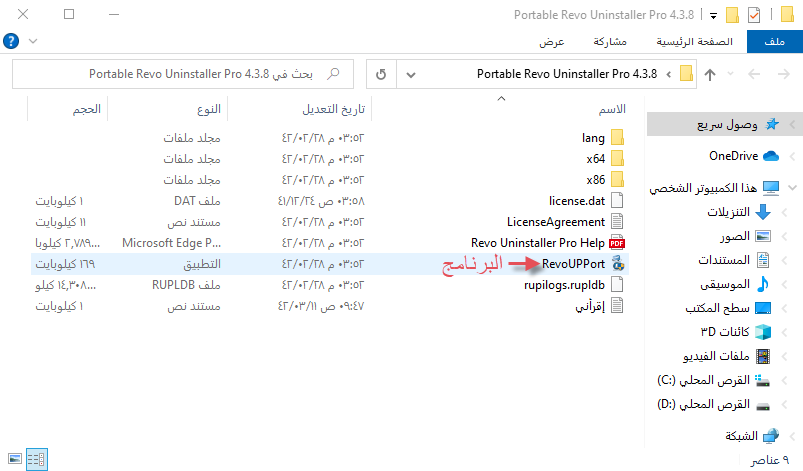Select the x86 folder icon
The height and width of the screenshot is (471, 803).
coord(618,180)
